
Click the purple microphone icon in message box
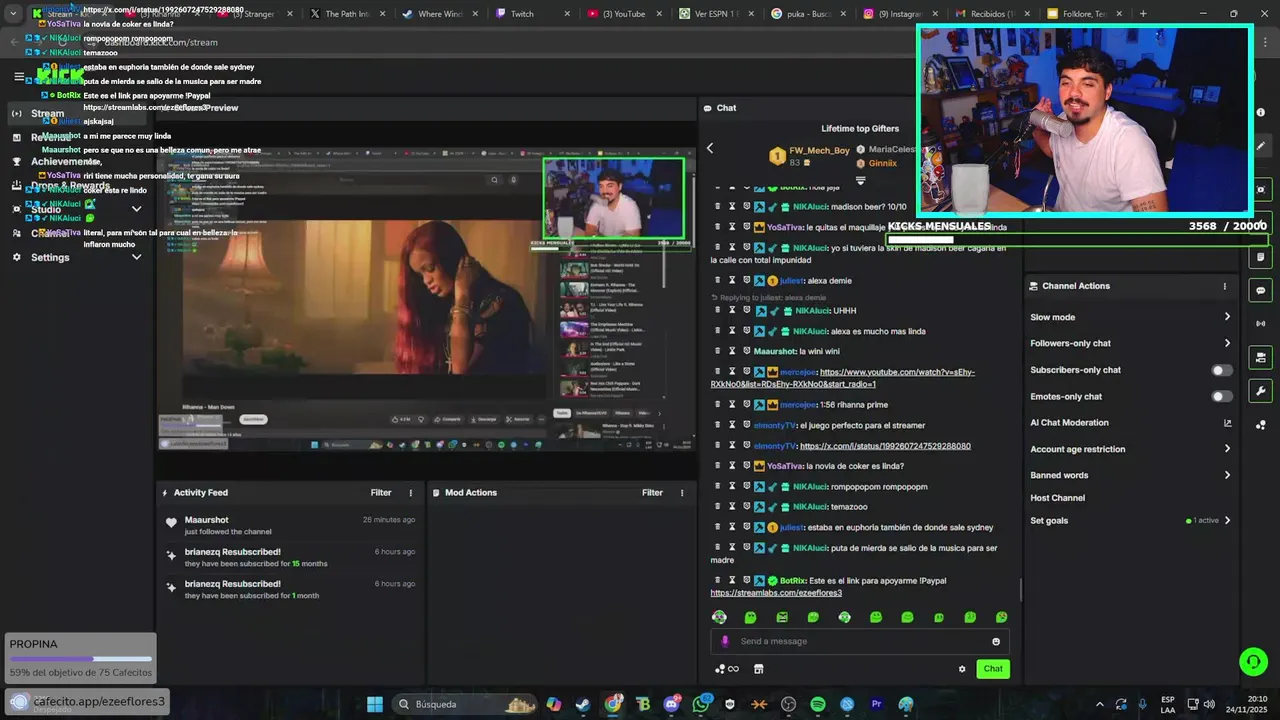(x=725, y=641)
